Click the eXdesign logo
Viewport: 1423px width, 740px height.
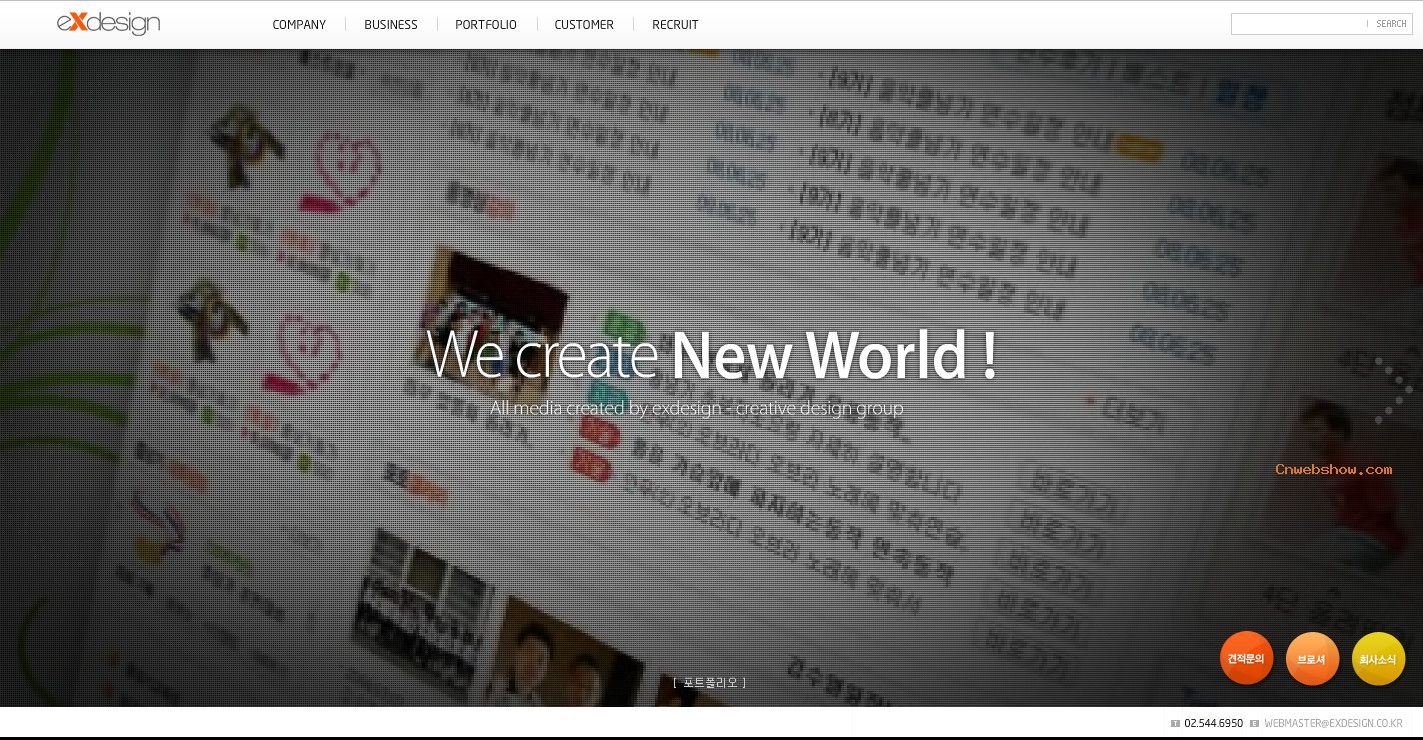tap(108, 24)
